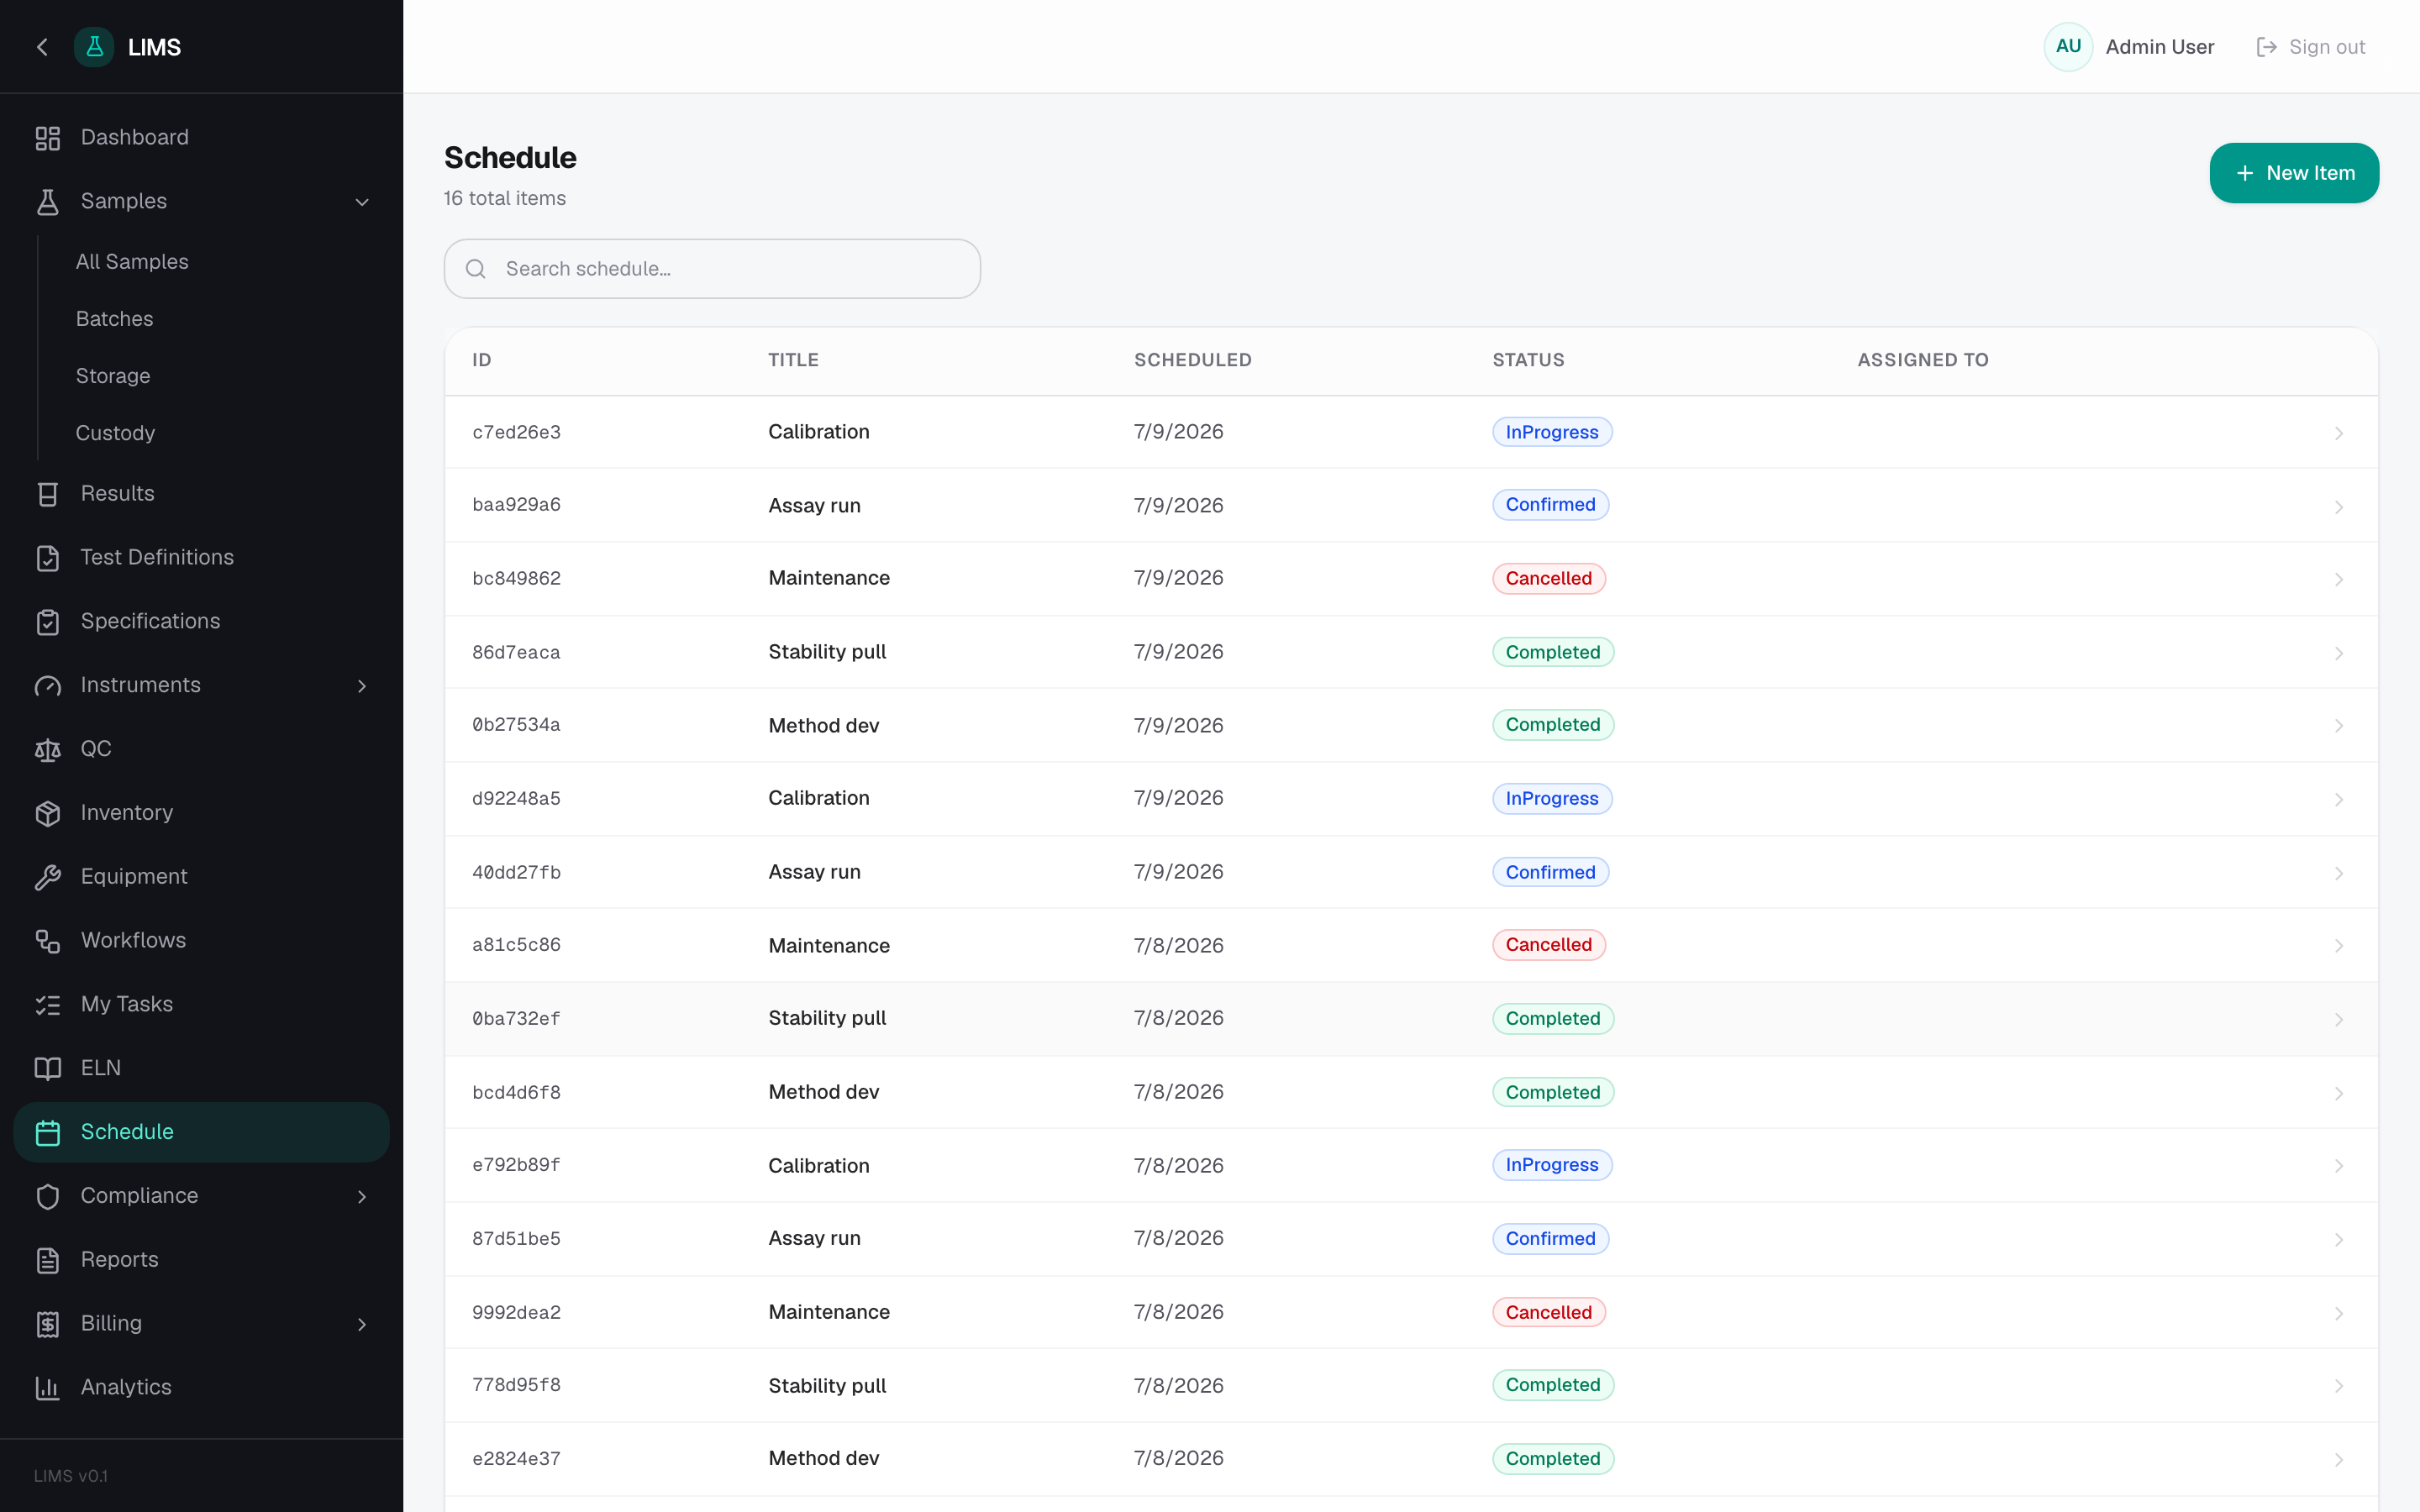
Task: Open Custody submenu item
Action: tap(115, 433)
